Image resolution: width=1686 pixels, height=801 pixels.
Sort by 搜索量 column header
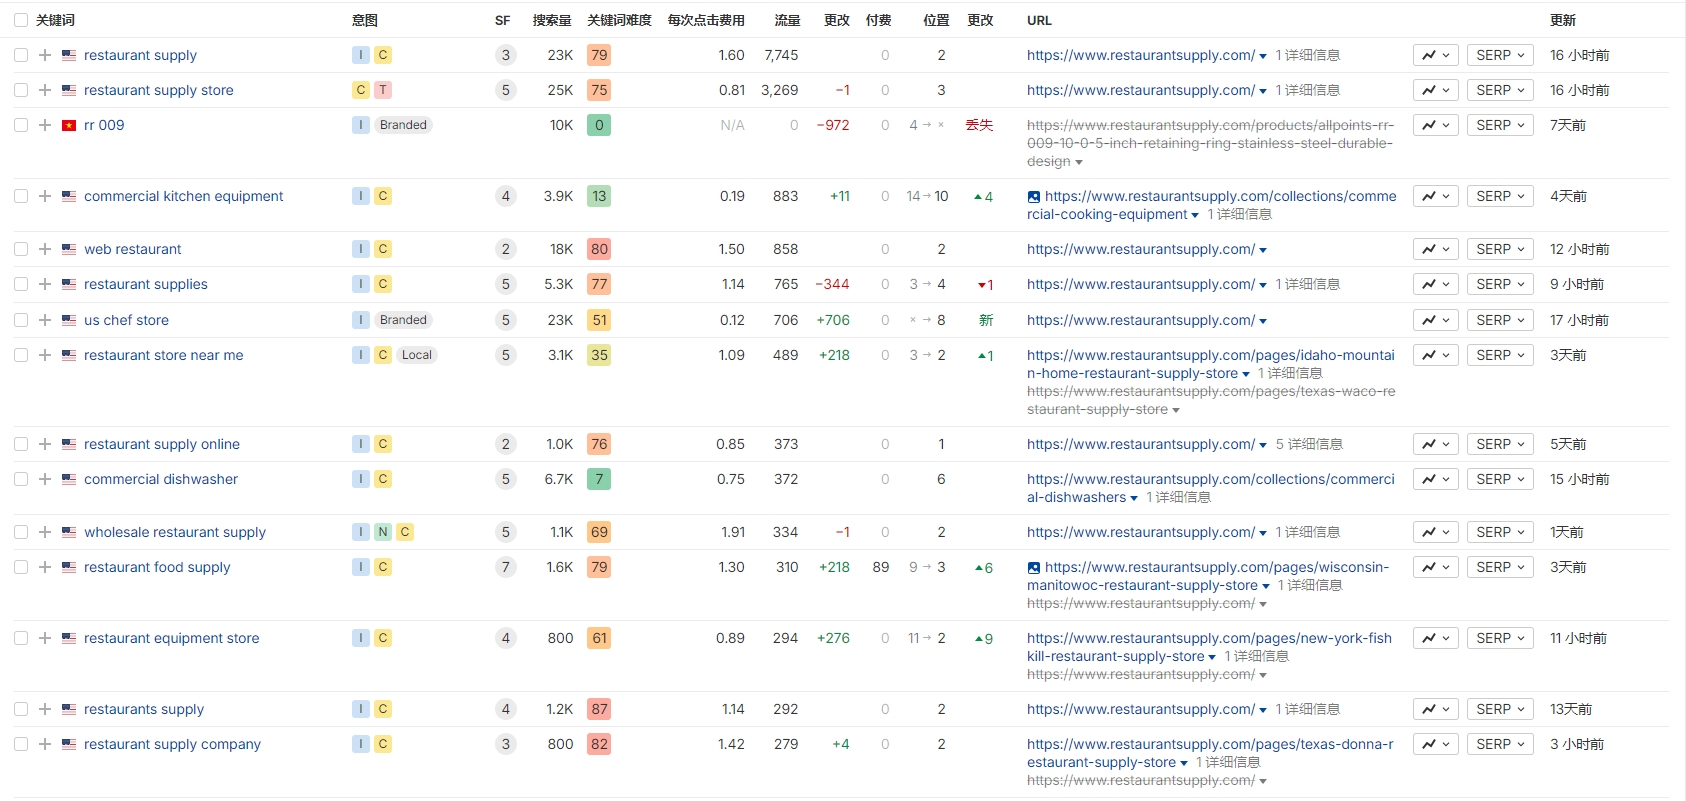[552, 20]
